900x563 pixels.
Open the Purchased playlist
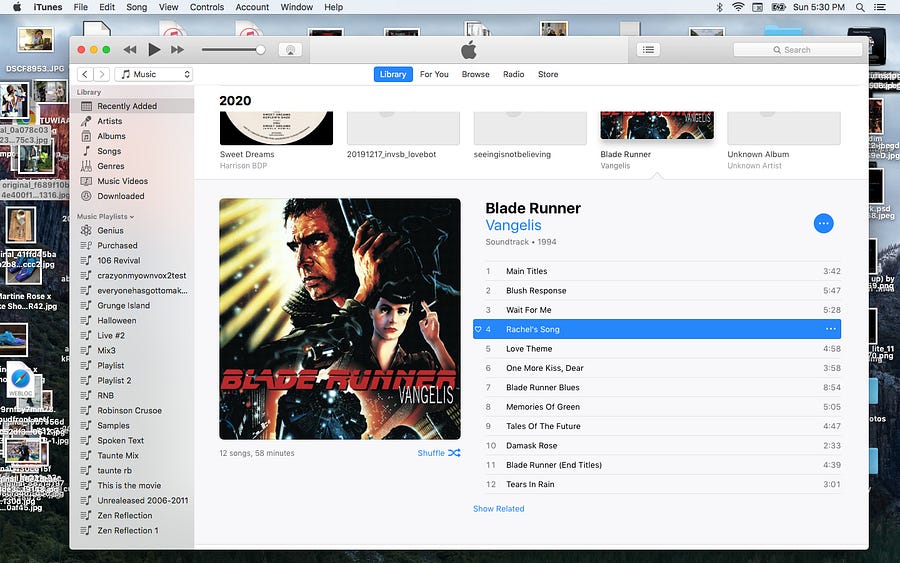[132, 245]
